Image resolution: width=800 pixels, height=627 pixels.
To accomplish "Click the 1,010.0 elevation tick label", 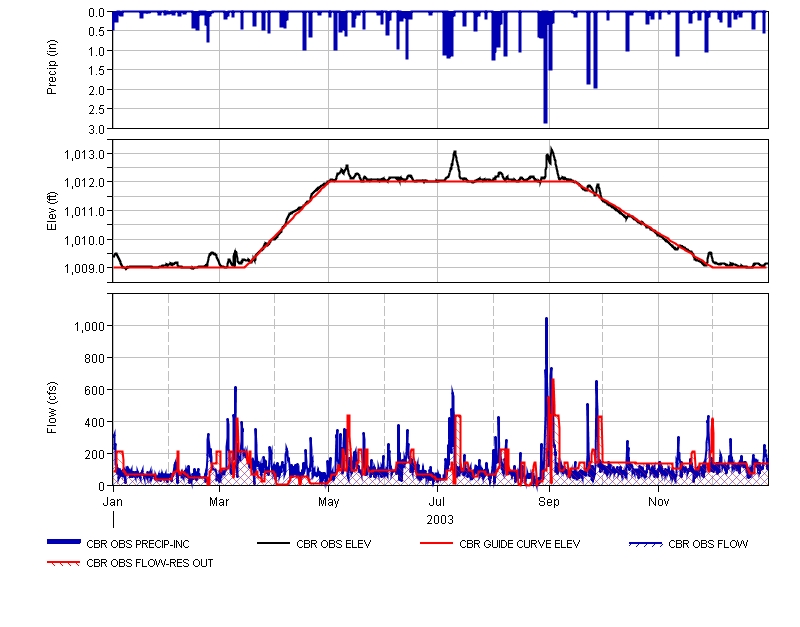I will 85,240.
